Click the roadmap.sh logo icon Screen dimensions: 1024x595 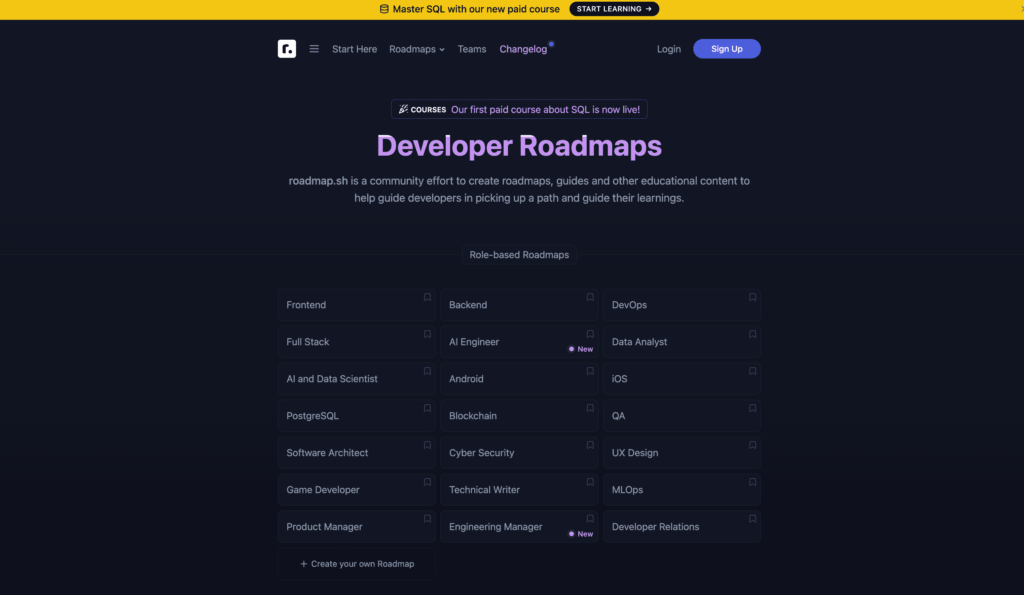(287, 49)
